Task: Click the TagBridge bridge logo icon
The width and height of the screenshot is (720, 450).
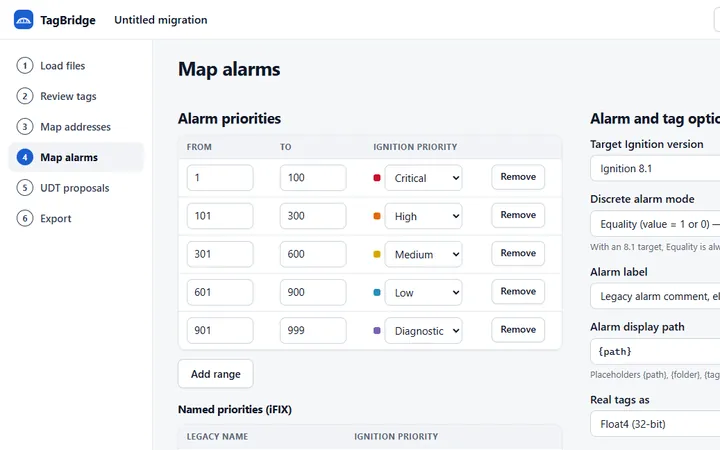Action: (23, 20)
